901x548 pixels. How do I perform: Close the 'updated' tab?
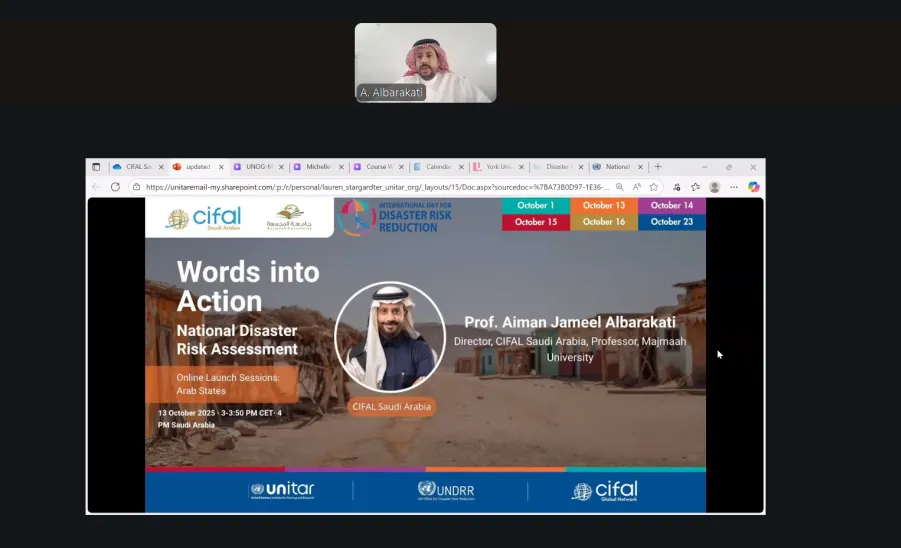click(221, 167)
